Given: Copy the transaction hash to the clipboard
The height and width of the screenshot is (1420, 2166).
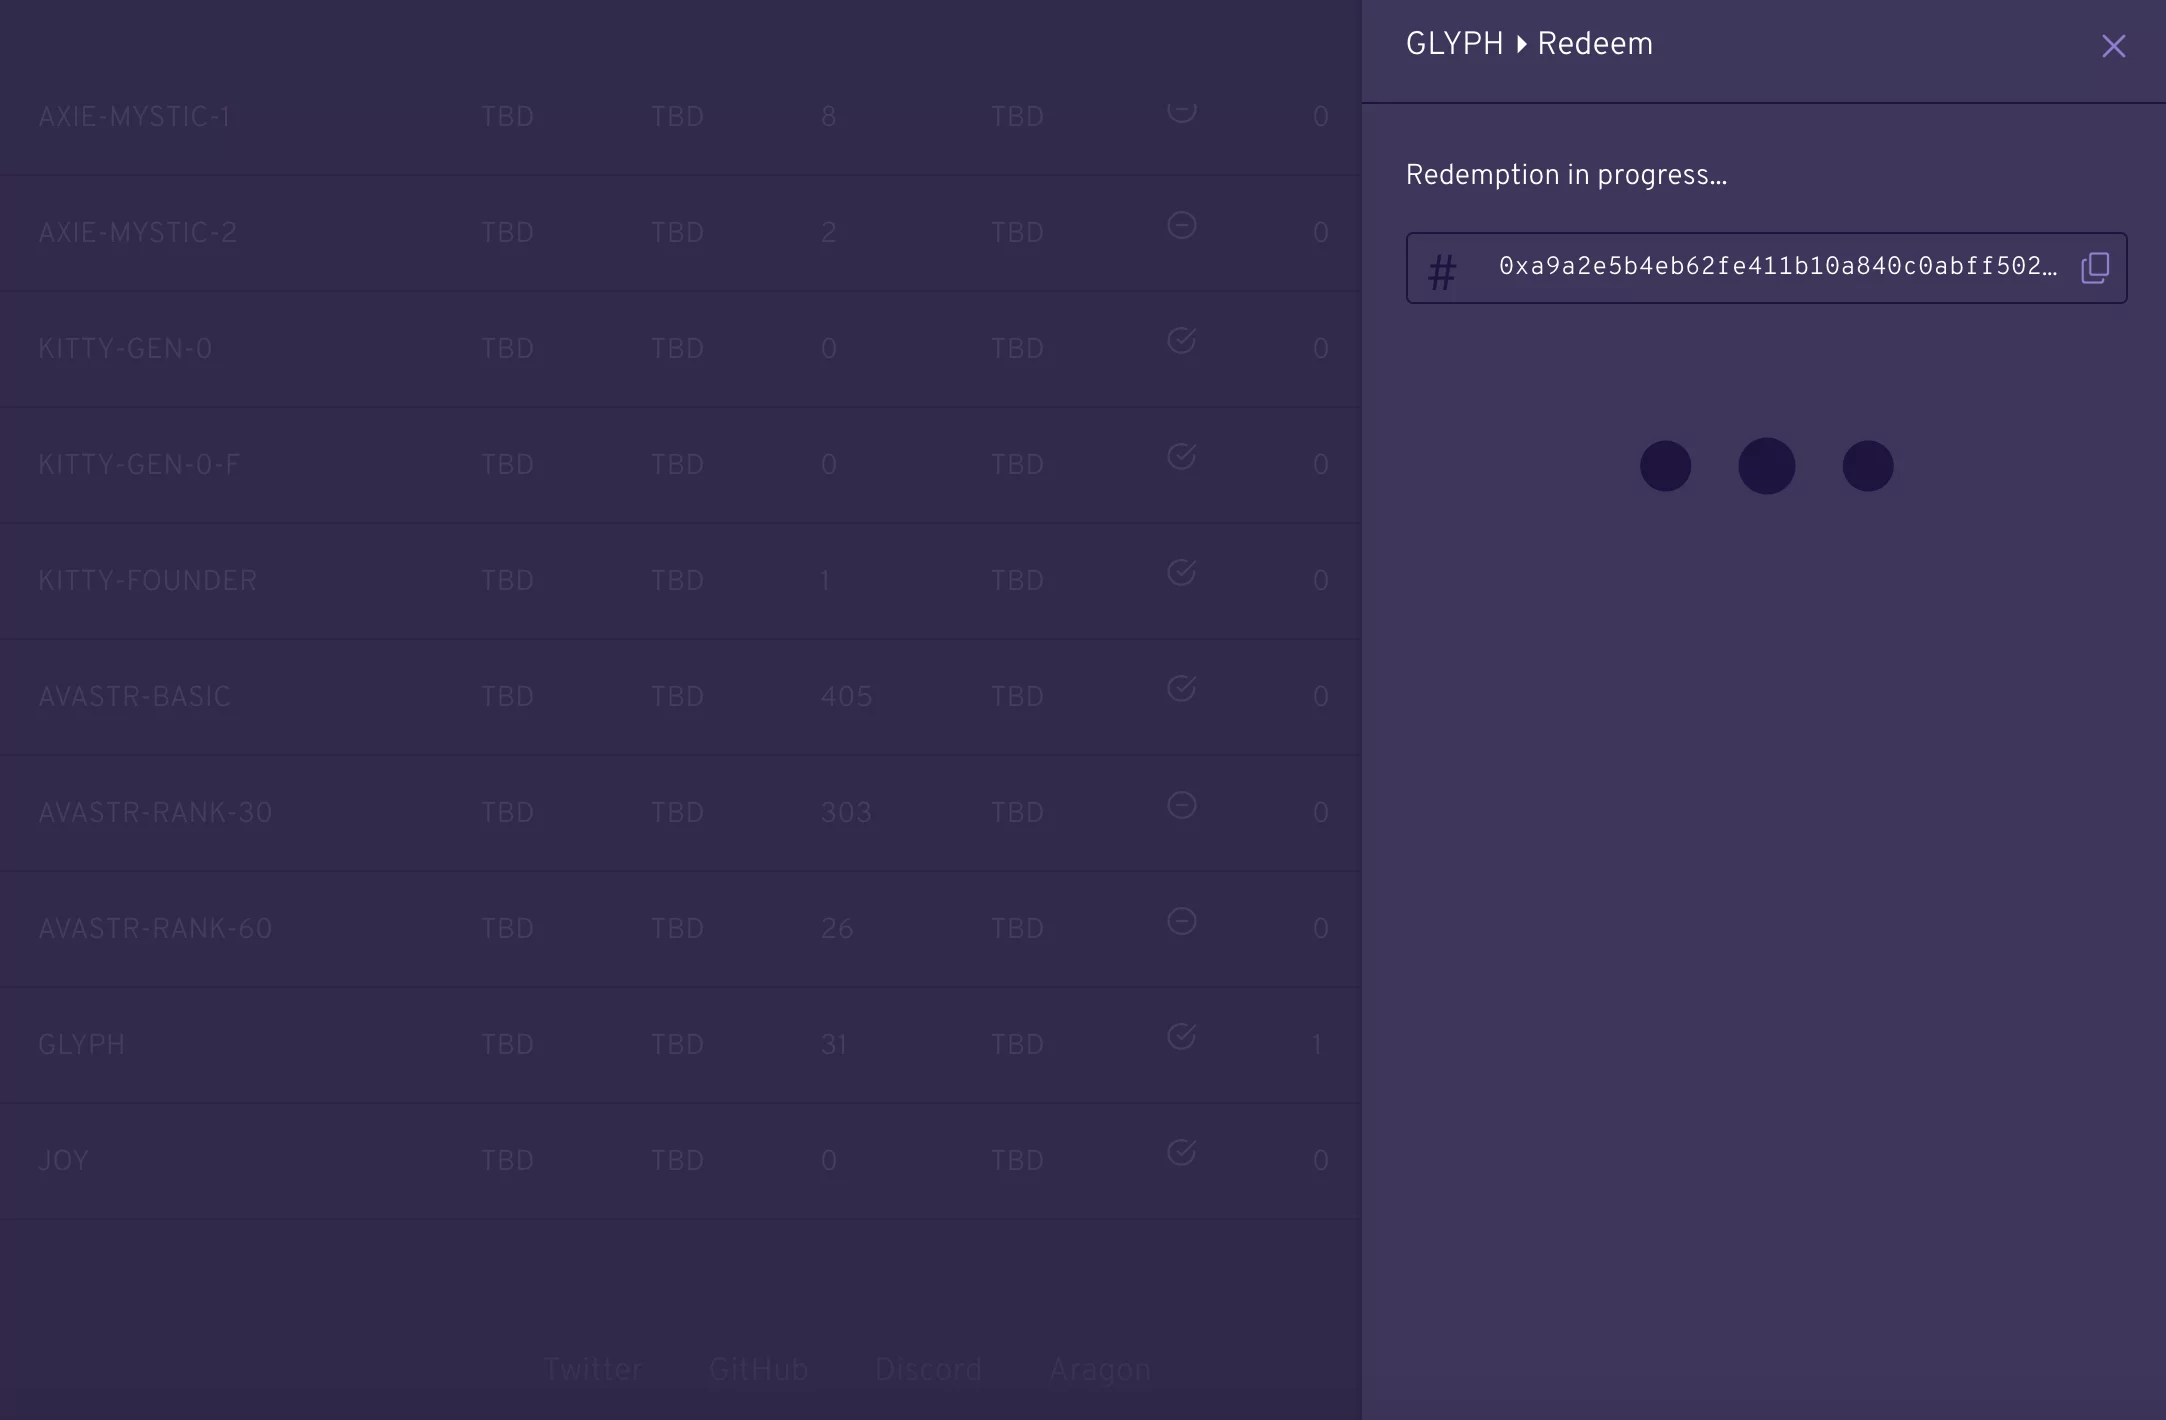Looking at the screenshot, I should coord(2095,268).
